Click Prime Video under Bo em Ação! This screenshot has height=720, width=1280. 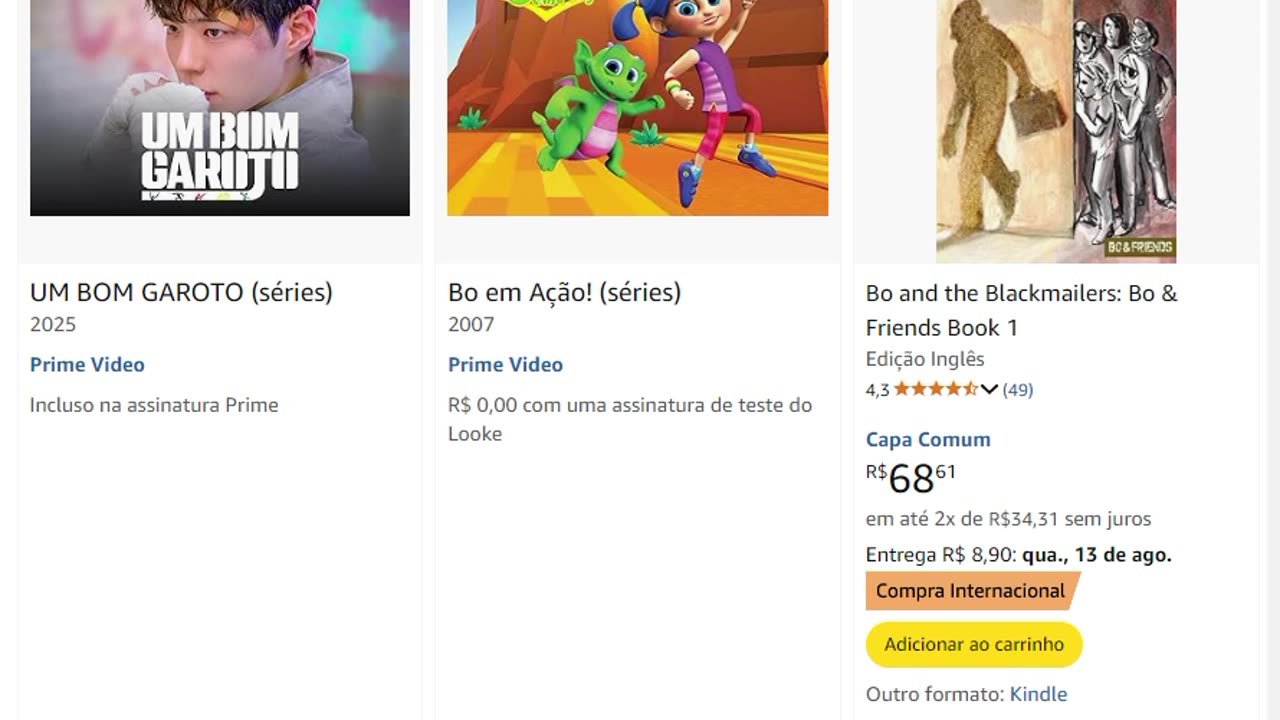(x=505, y=365)
